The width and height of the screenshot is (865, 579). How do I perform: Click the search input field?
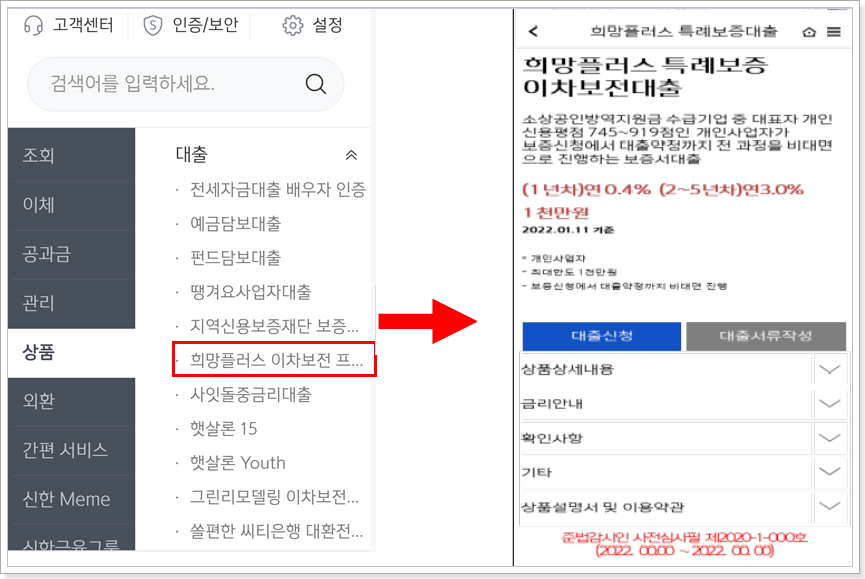point(150,86)
